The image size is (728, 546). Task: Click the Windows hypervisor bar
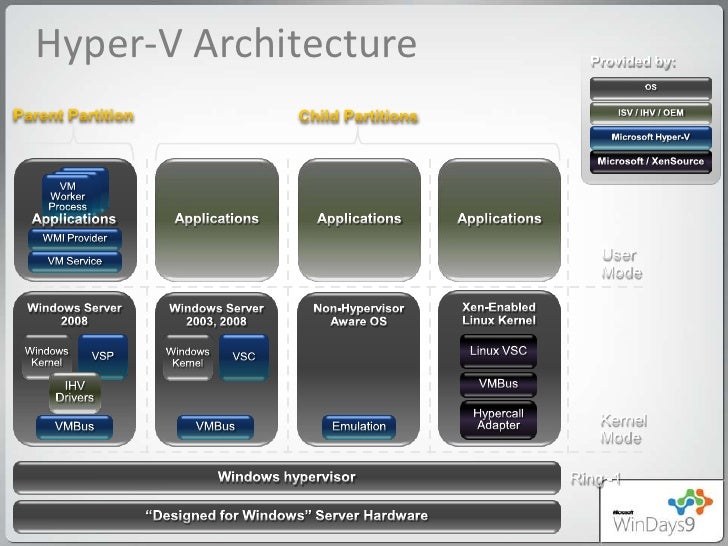(x=287, y=477)
